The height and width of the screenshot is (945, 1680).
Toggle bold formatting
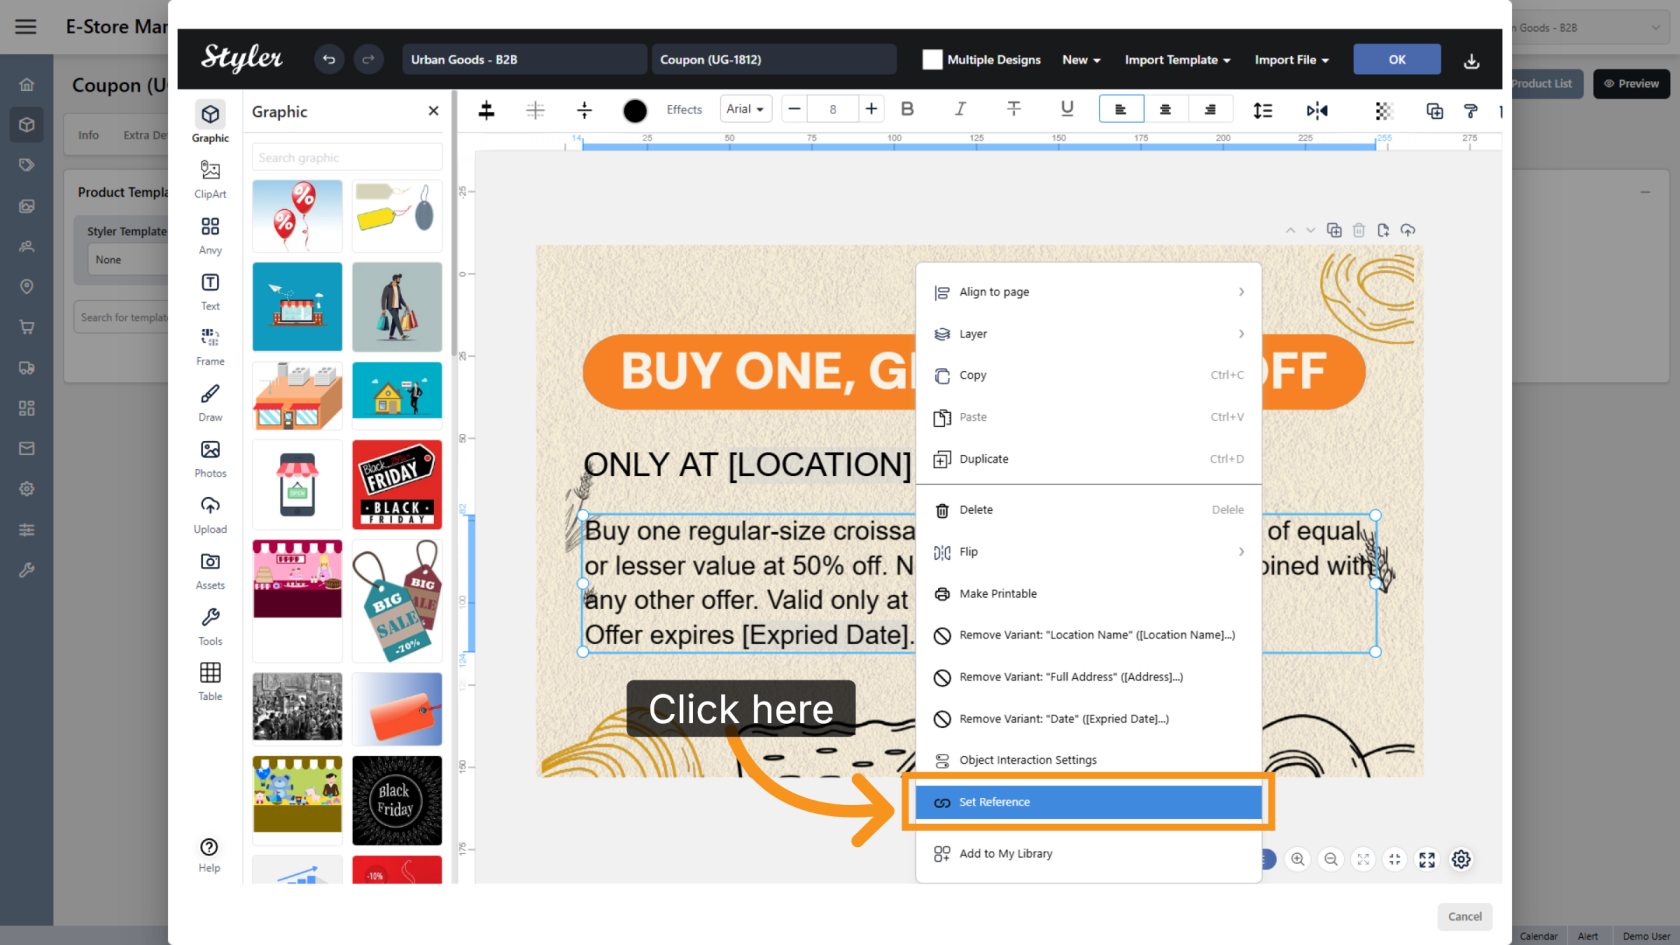coord(907,109)
